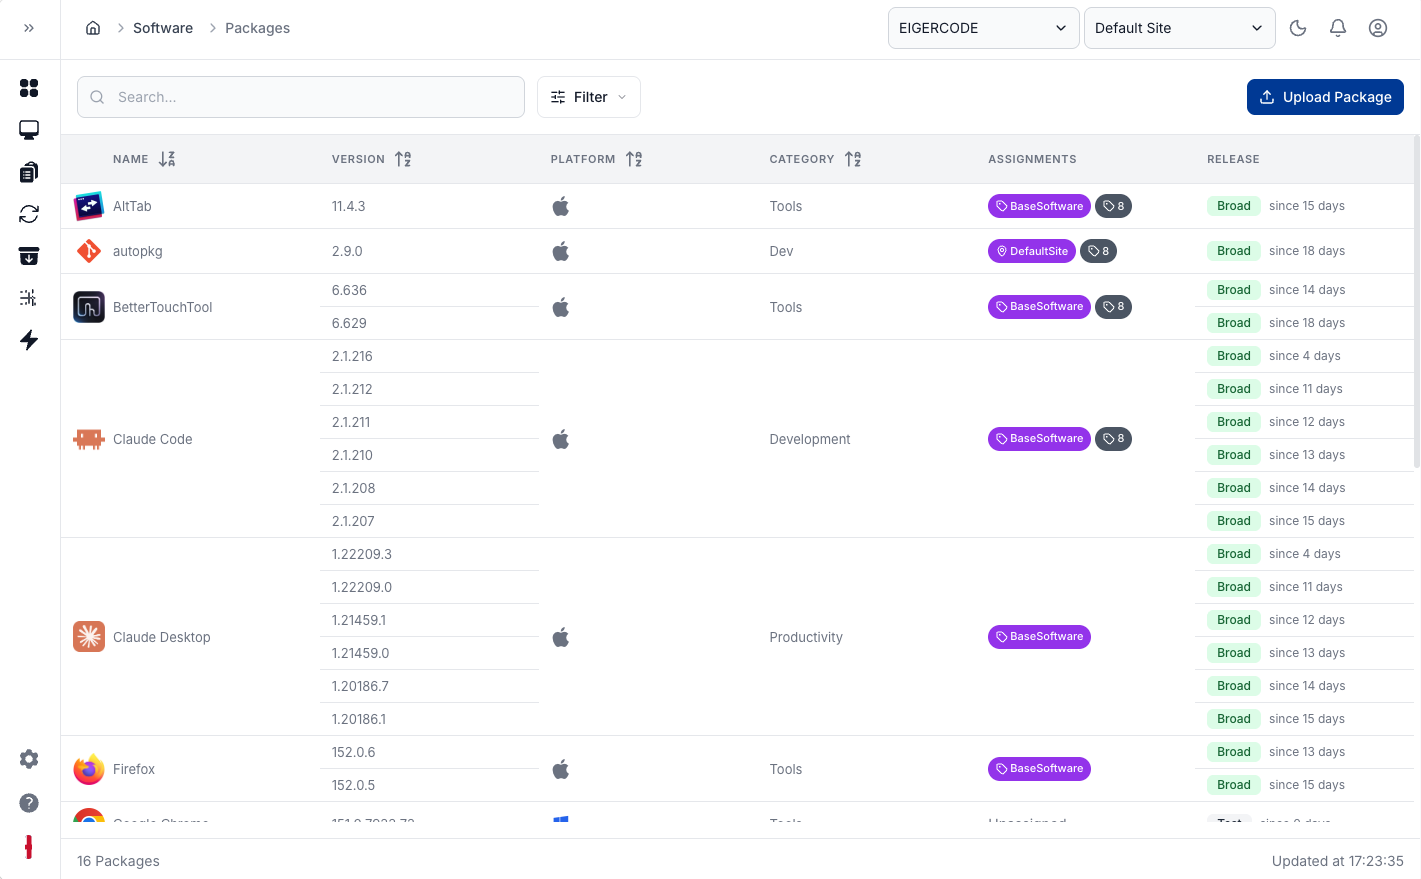The width and height of the screenshot is (1421, 879).
Task: Select the Claude Desktop package name
Action: [x=162, y=637]
